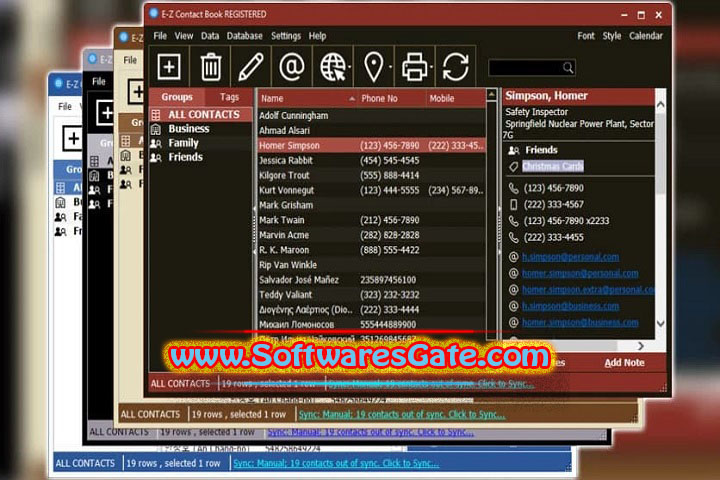This screenshot has height=480, width=720.
Task: Click the Edit contact pencil icon
Action: pos(251,67)
